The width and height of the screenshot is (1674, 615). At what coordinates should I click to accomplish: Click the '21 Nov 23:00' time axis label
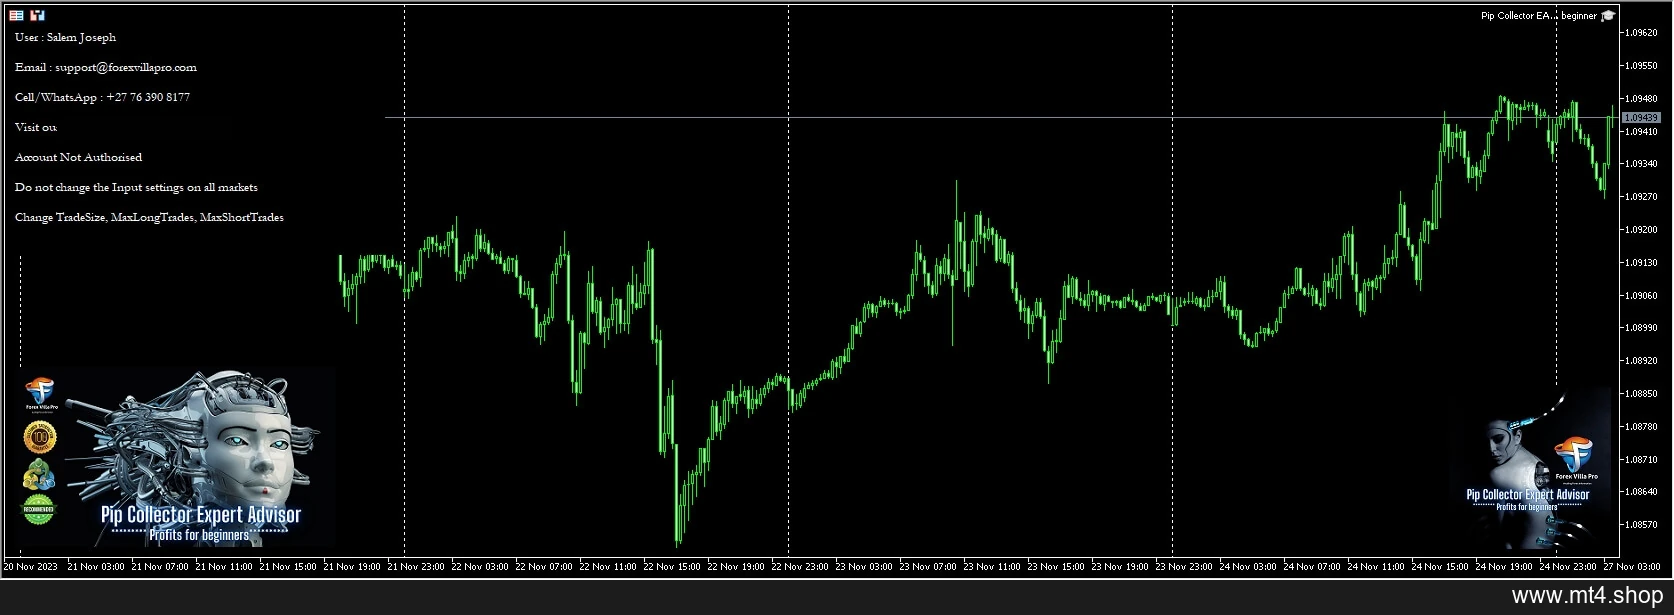[x=416, y=567]
